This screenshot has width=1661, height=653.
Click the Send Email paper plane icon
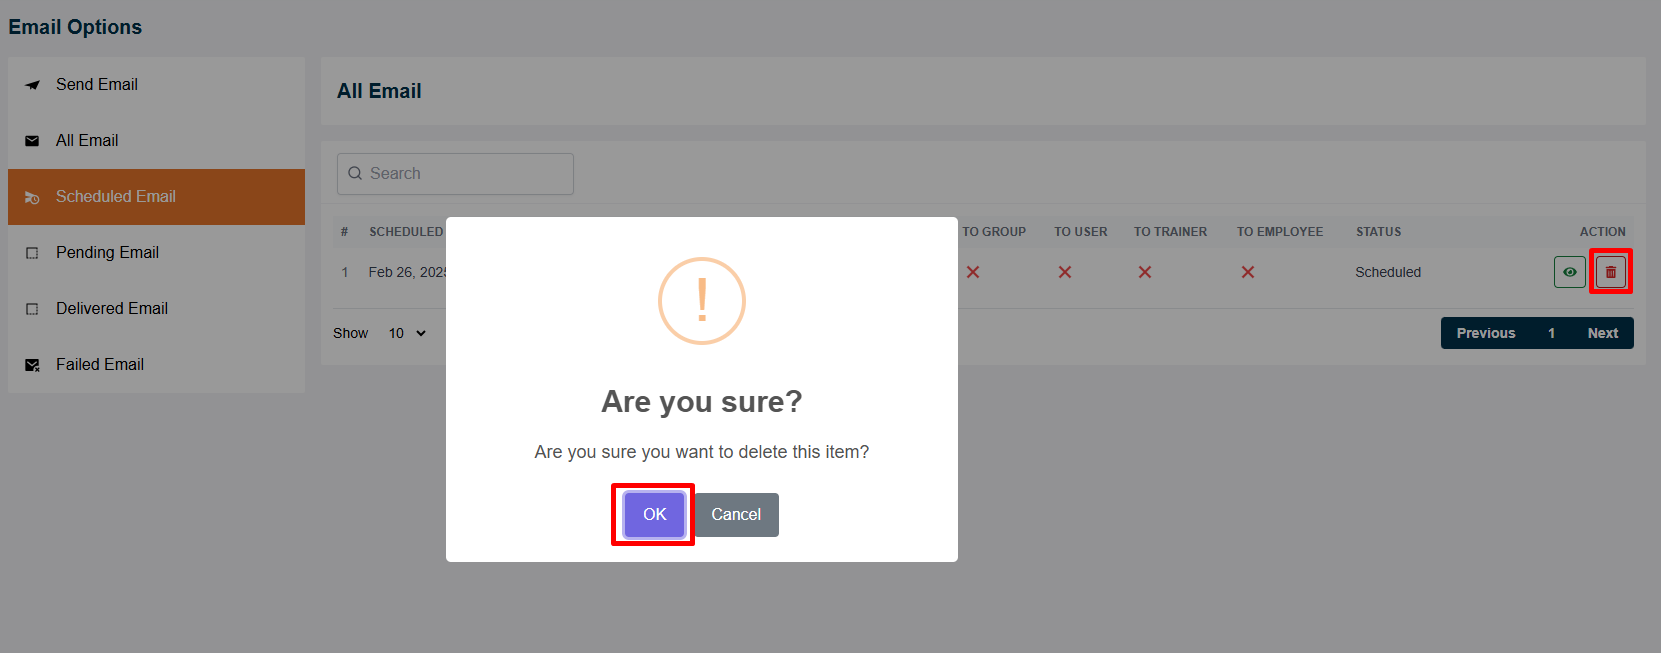32,85
